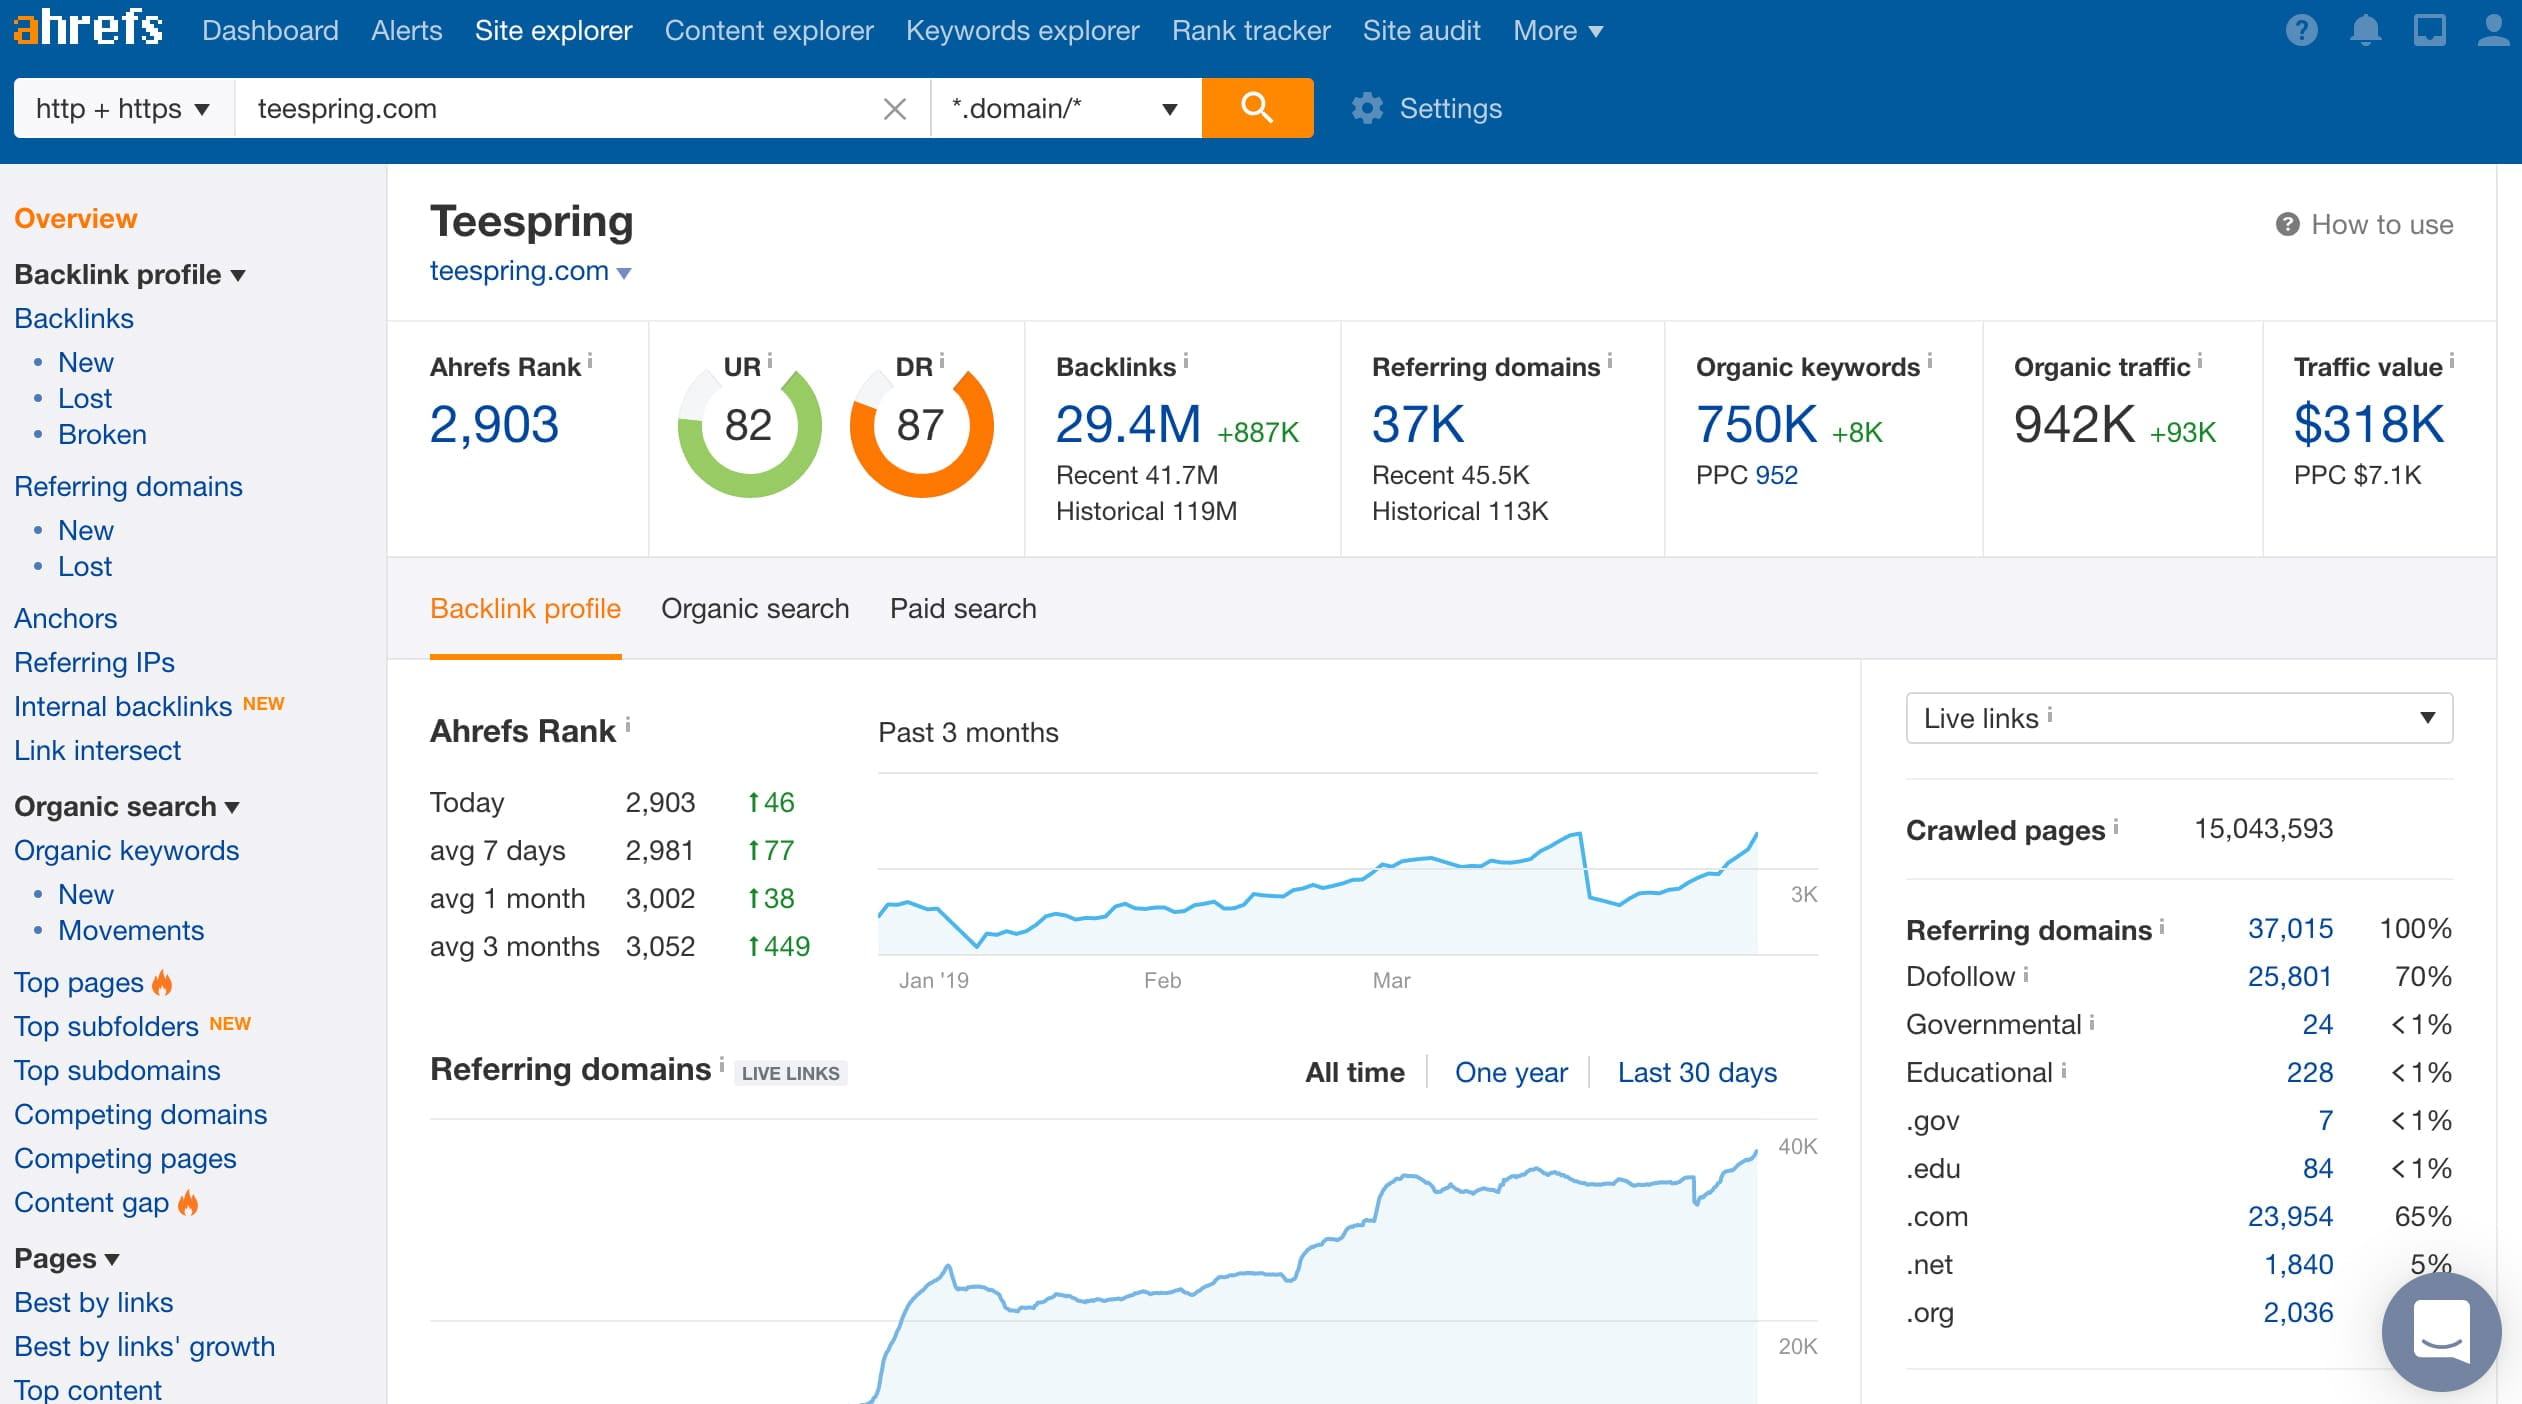The height and width of the screenshot is (1404, 2522).
Task: Select the Last 30 days time filter
Action: coord(1696,1070)
